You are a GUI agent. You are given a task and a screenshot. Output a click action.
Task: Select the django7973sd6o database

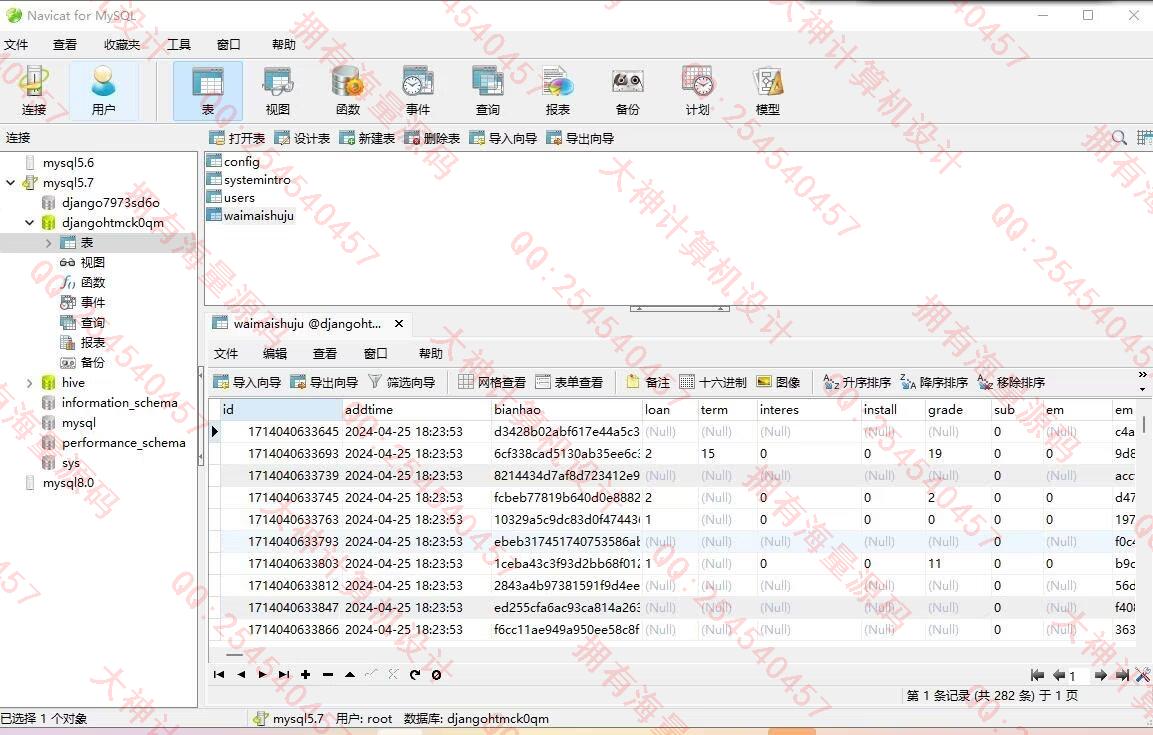point(110,203)
